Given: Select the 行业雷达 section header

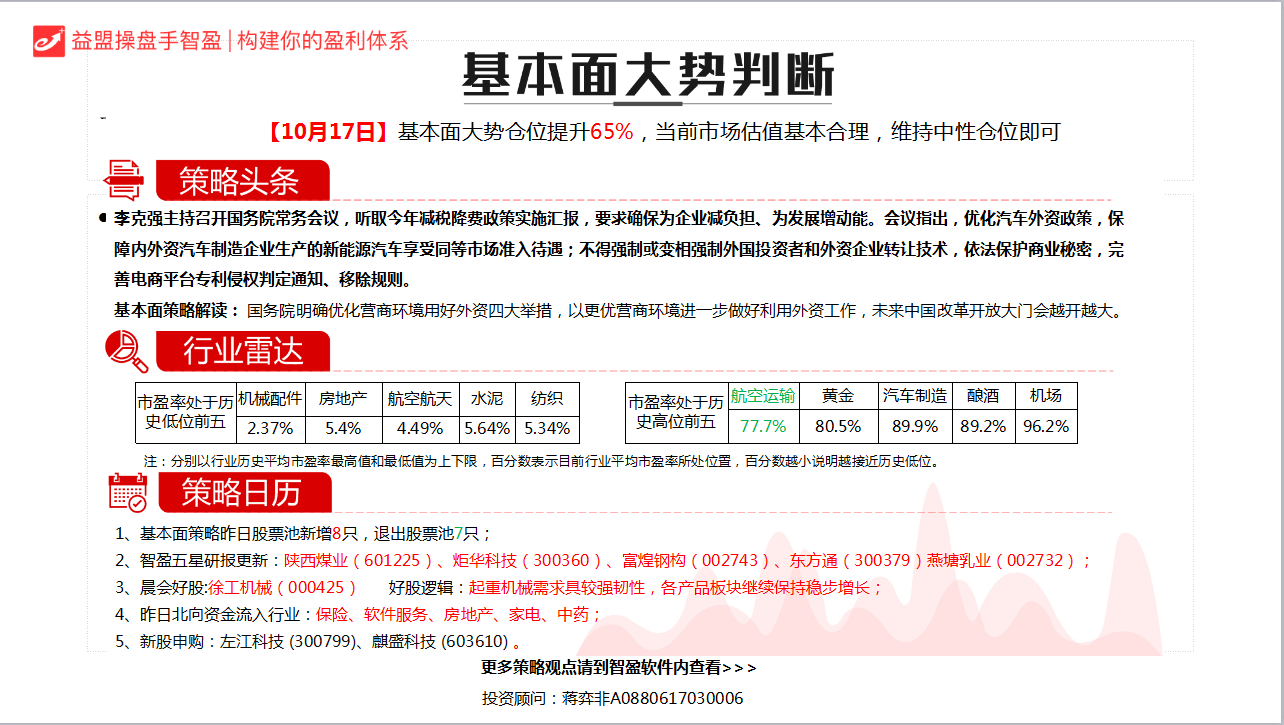Looking at the screenshot, I should (241, 351).
